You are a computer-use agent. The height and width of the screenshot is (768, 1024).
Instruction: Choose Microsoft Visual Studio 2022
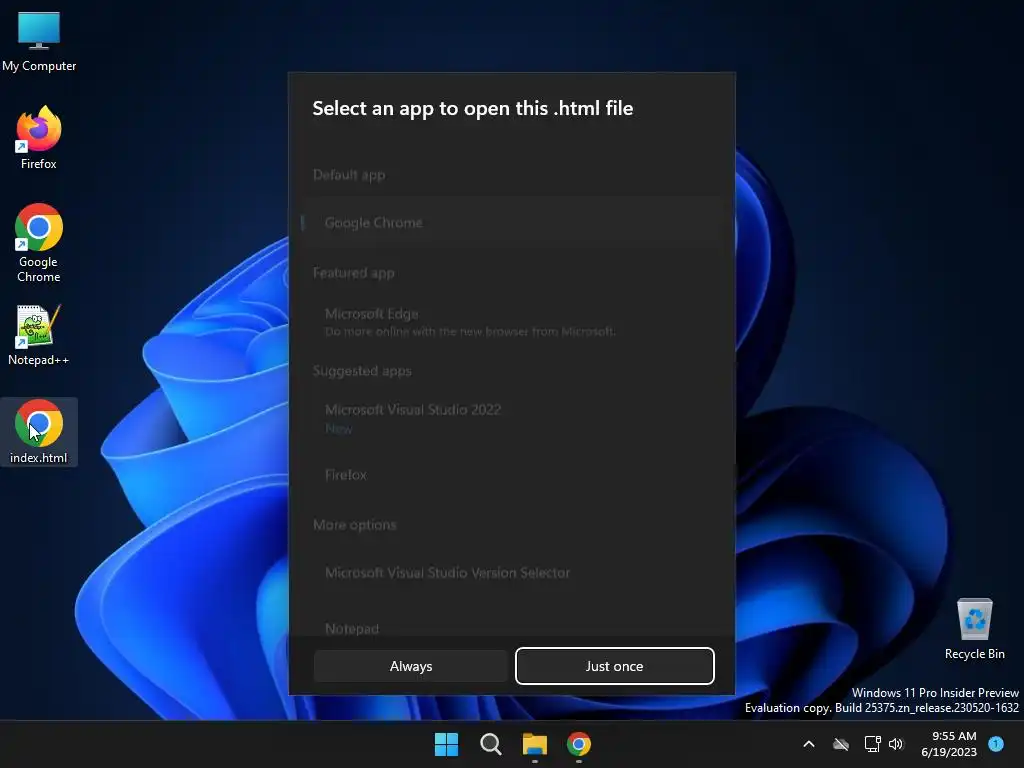tap(513, 419)
